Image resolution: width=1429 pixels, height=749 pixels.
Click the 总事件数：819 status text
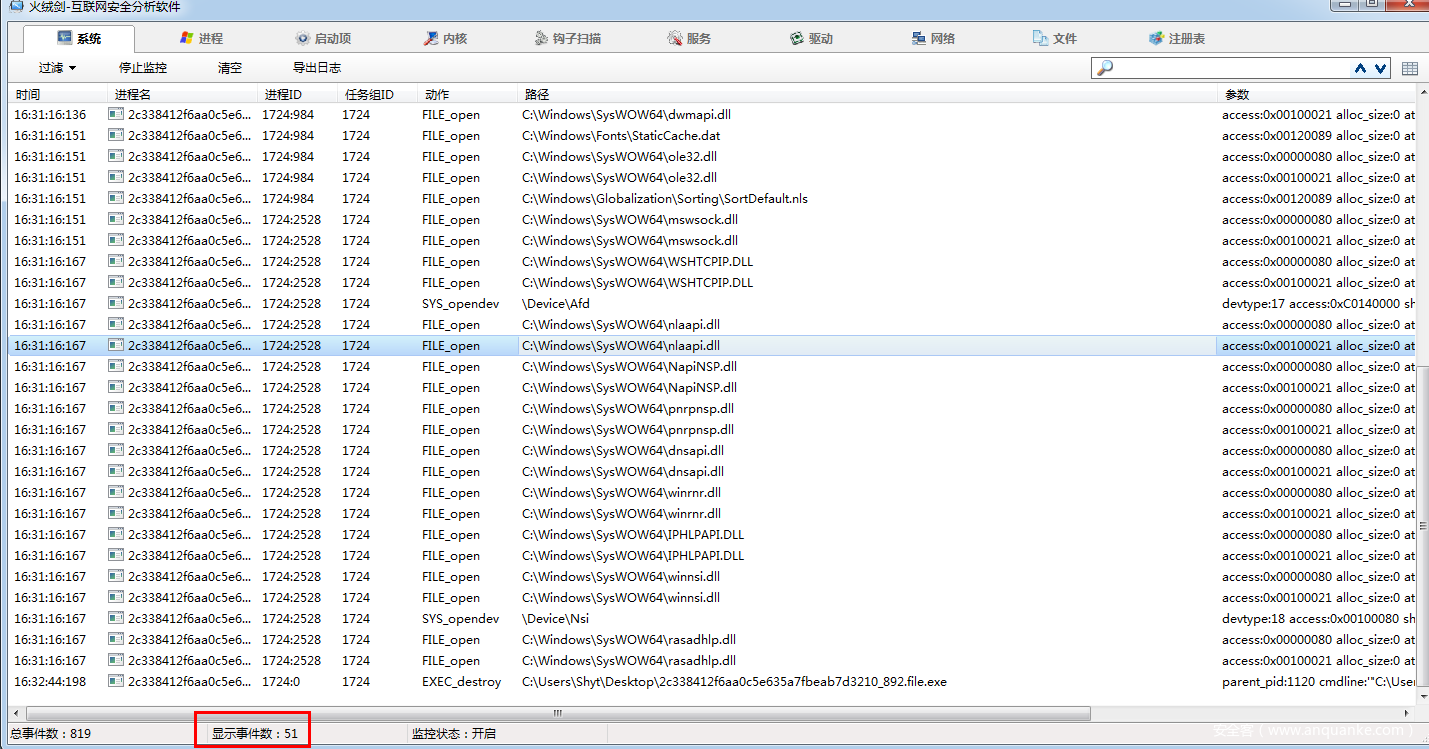tap(50, 734)
